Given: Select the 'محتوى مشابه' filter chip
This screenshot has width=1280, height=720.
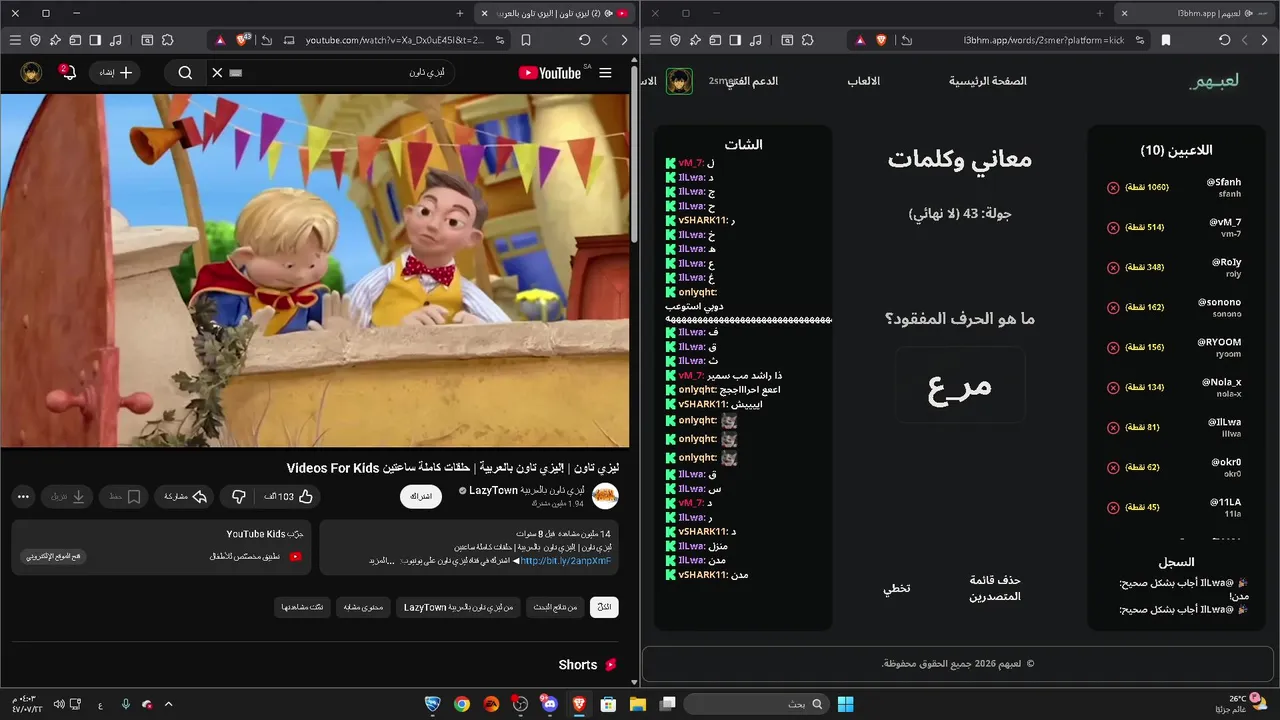Looking at the screenshot, I should coord(362,607).
